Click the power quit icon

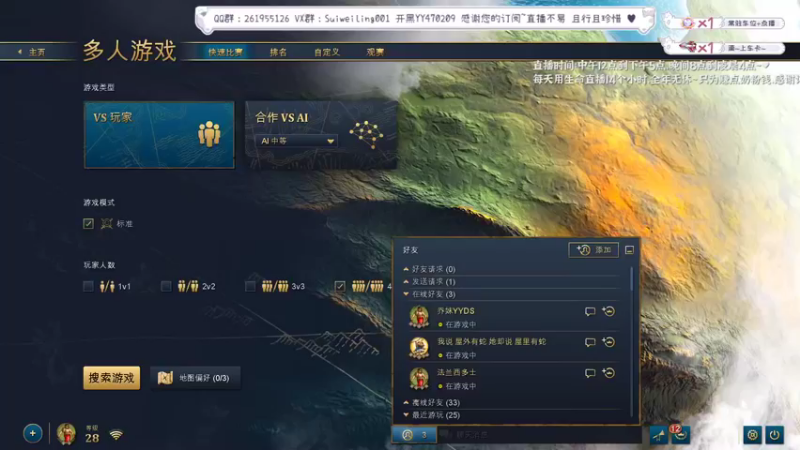[774, 435]
